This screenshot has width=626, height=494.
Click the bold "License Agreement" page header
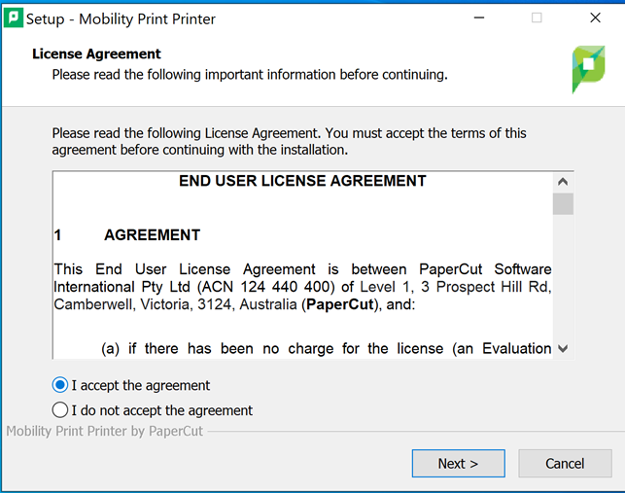point(96,54)
